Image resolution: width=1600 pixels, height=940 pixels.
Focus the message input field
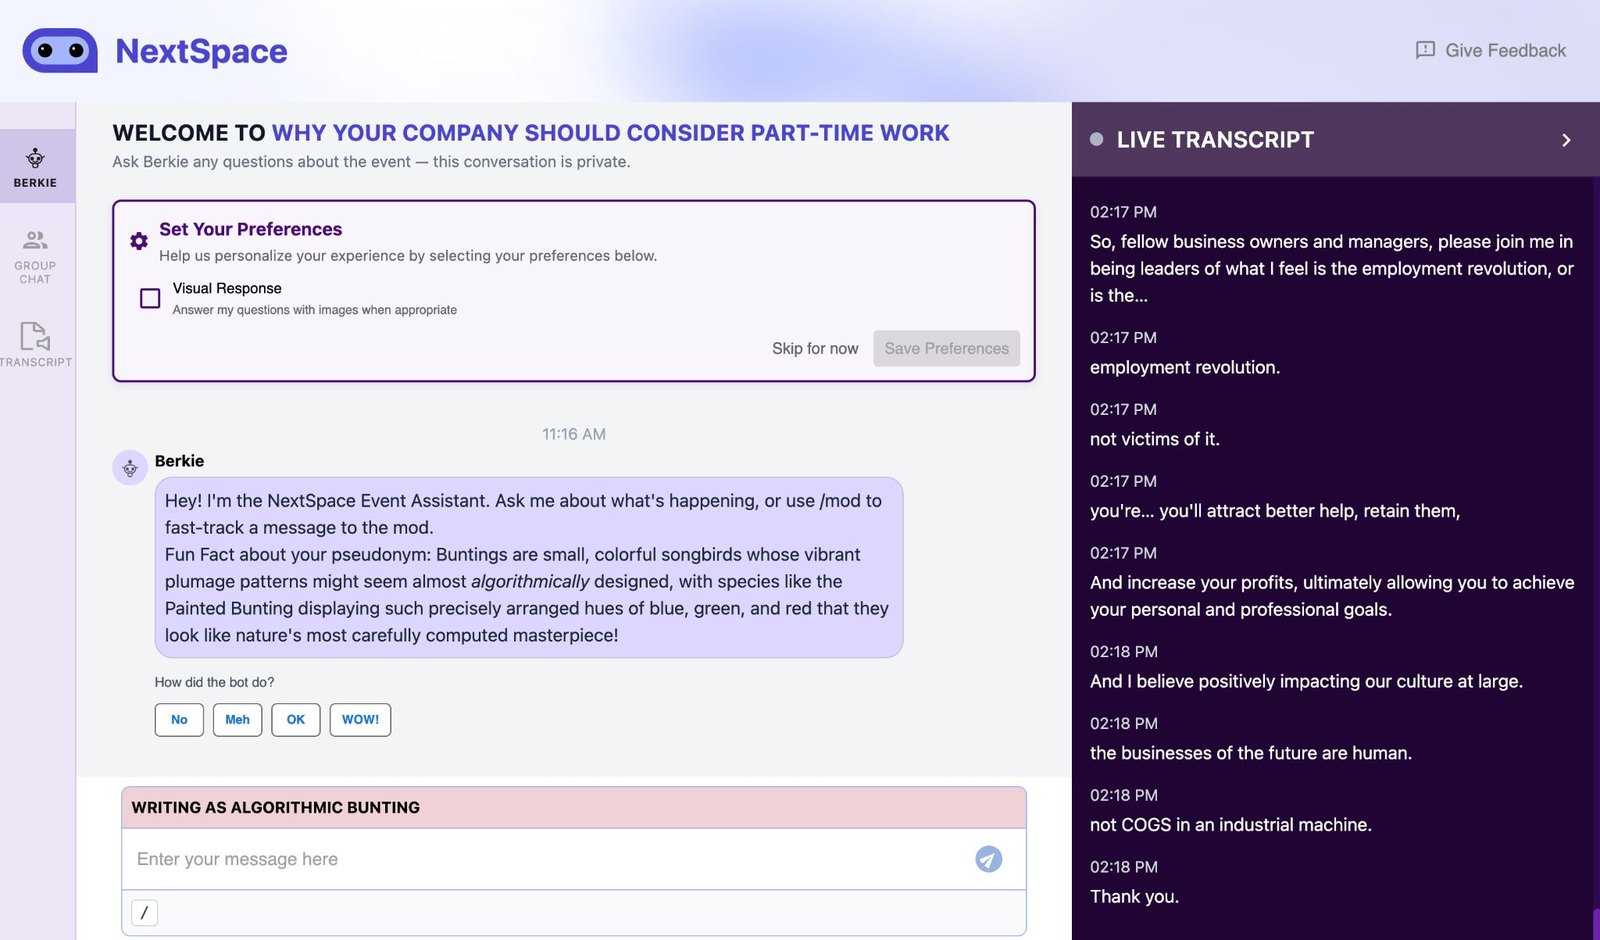(x=545, y=859)
